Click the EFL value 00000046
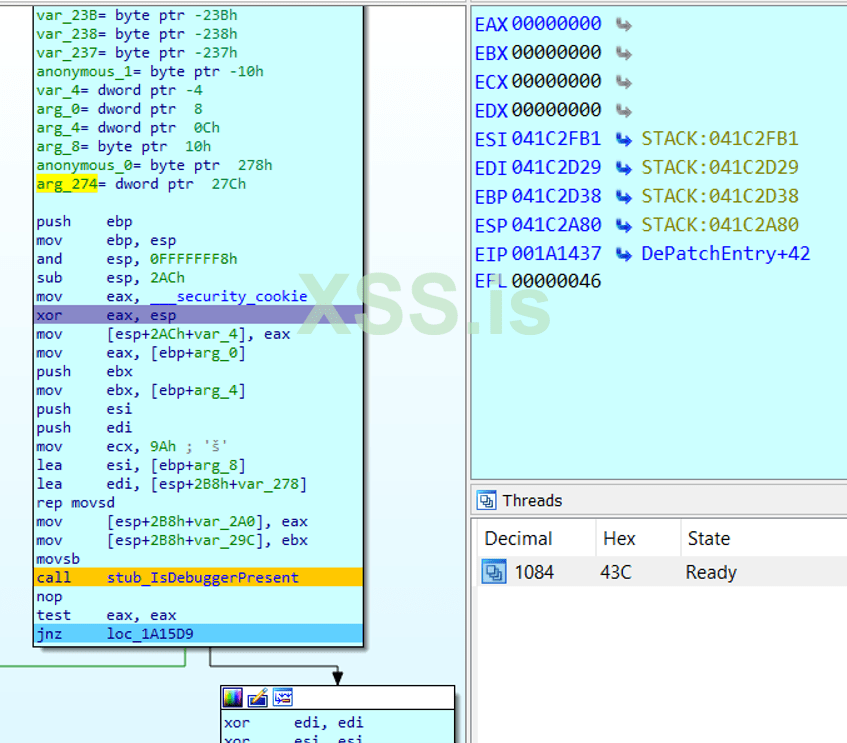Screen dimensions: 847x743 click(x=556, y=282)
